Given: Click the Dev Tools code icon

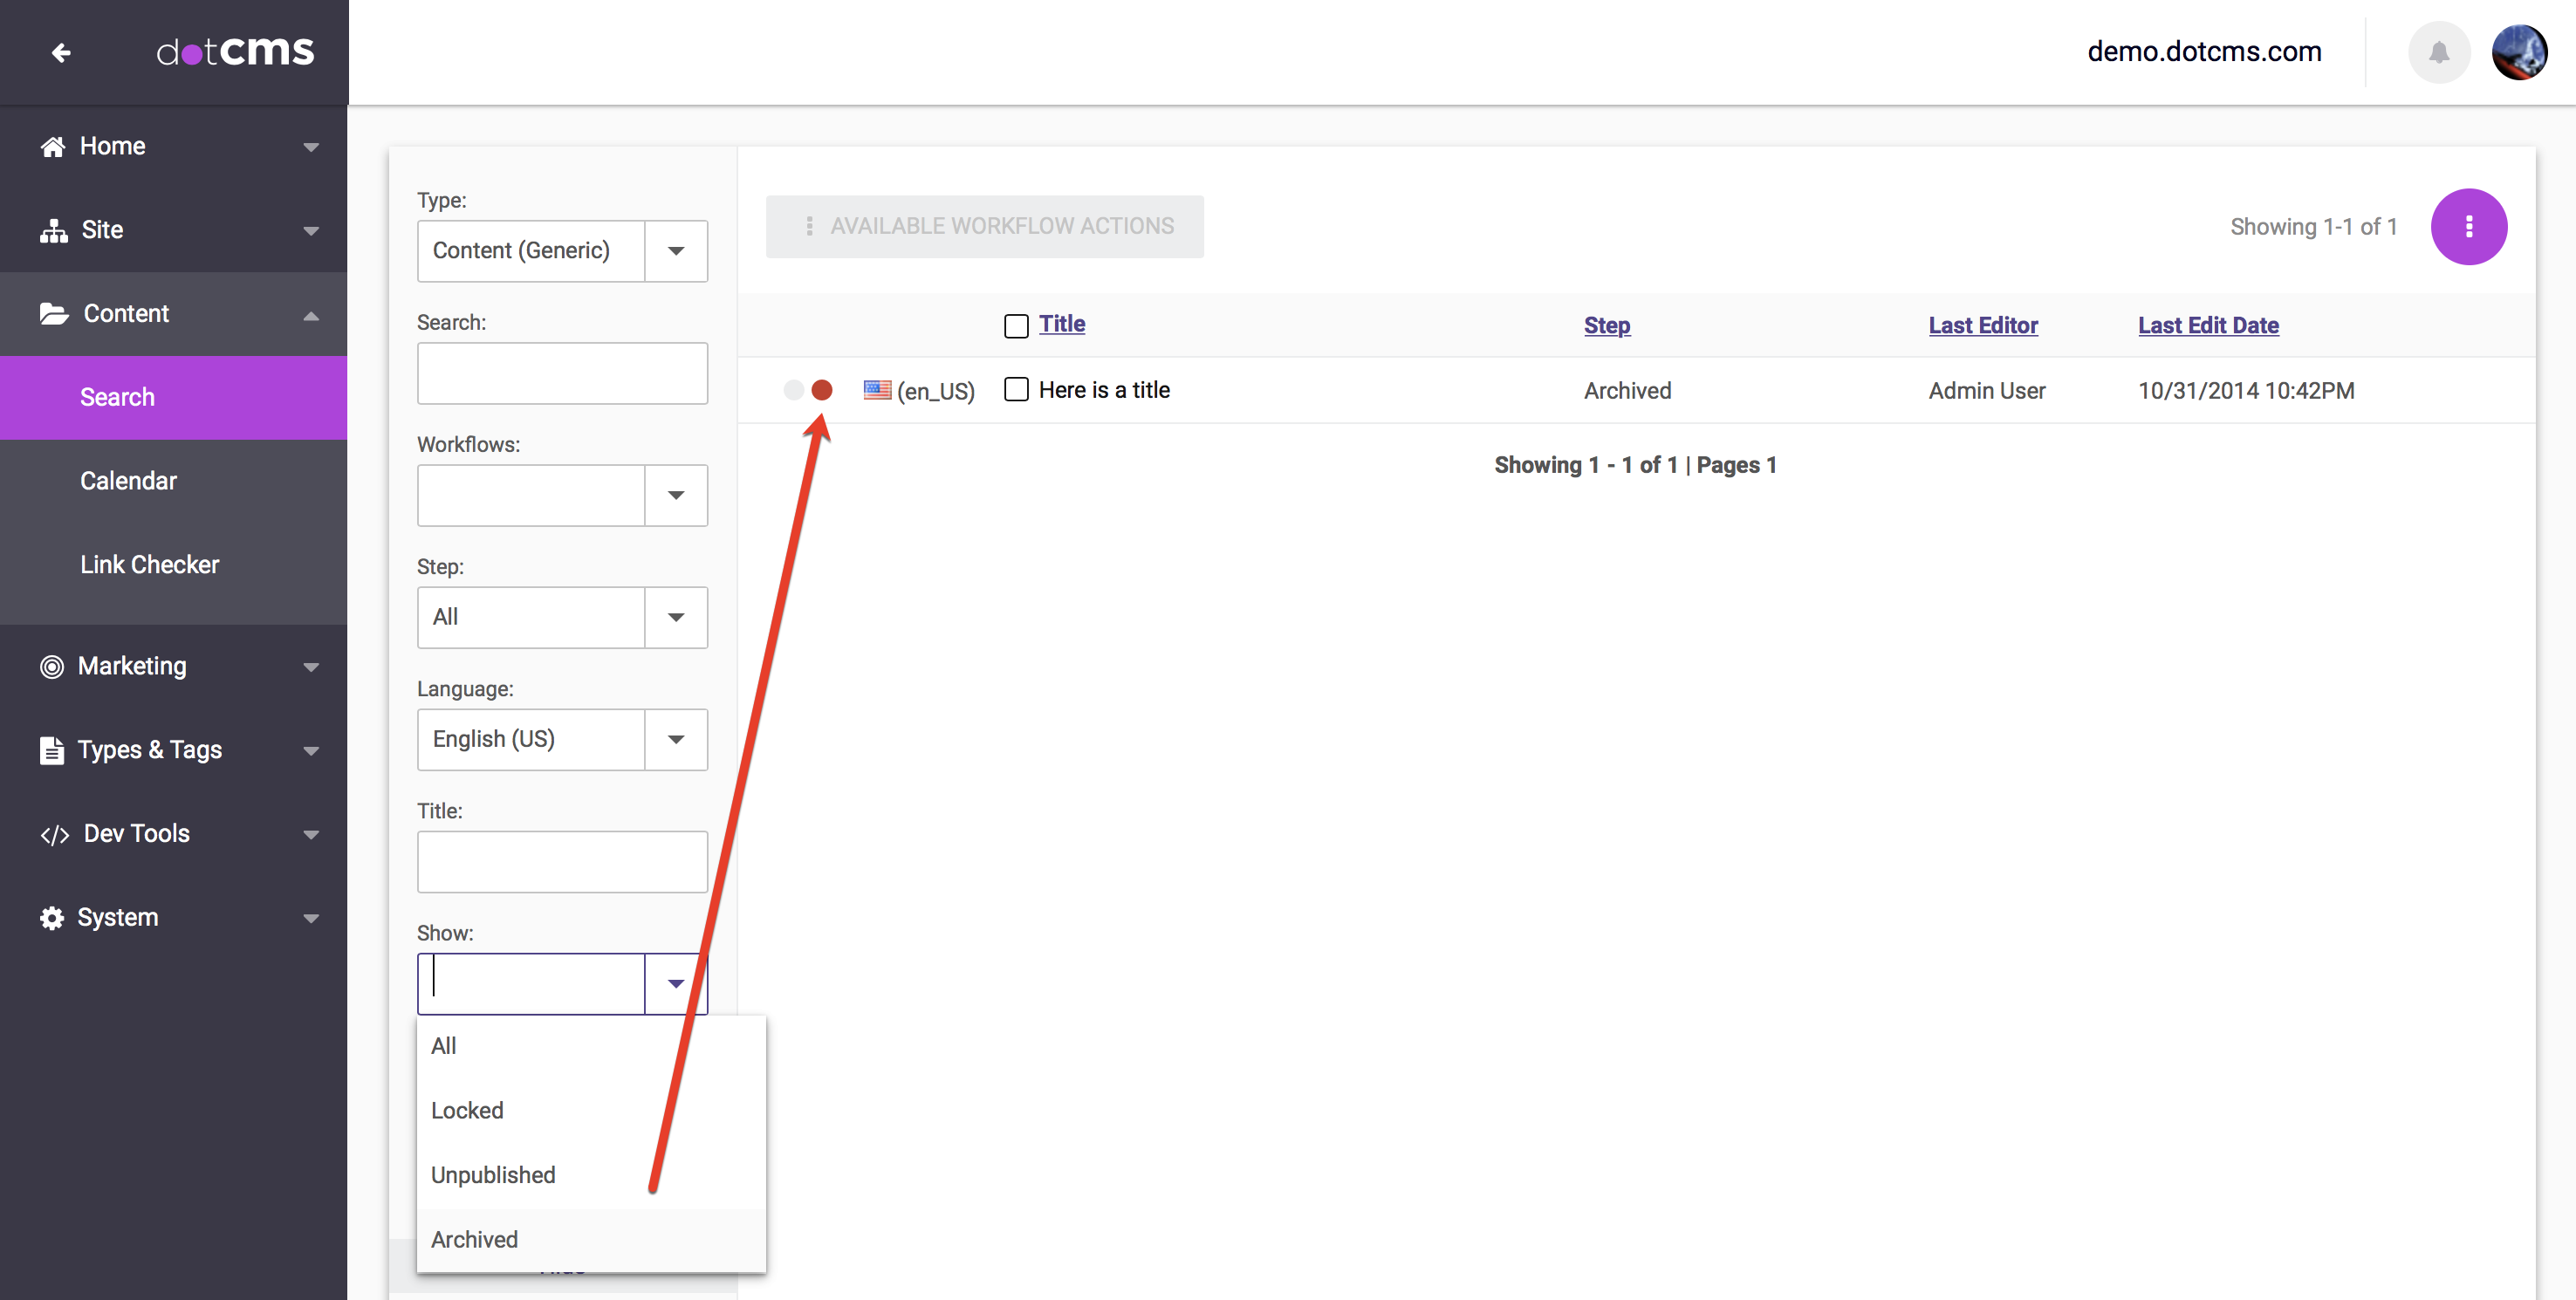Looking at the screenshot, I should click(x=54, y=834).
